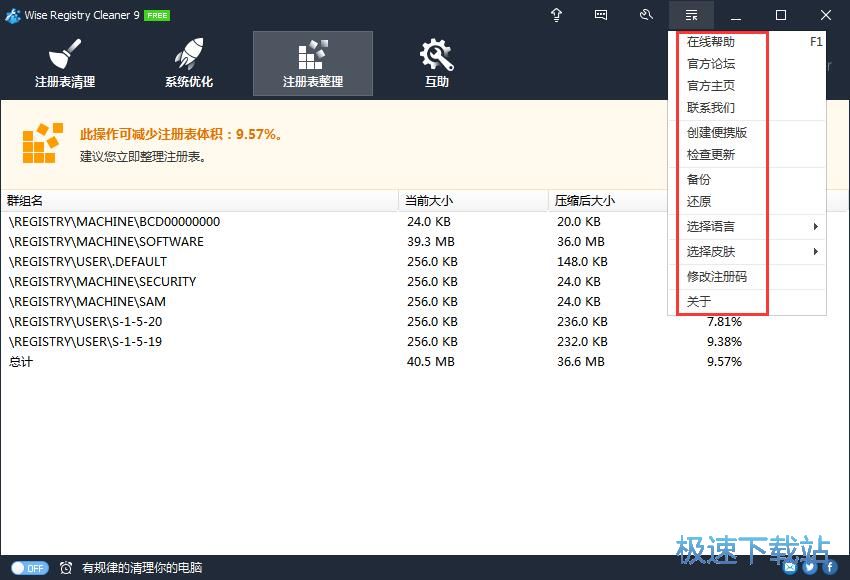
Task: Click the 9.38% reduction value
Action: 724,342
